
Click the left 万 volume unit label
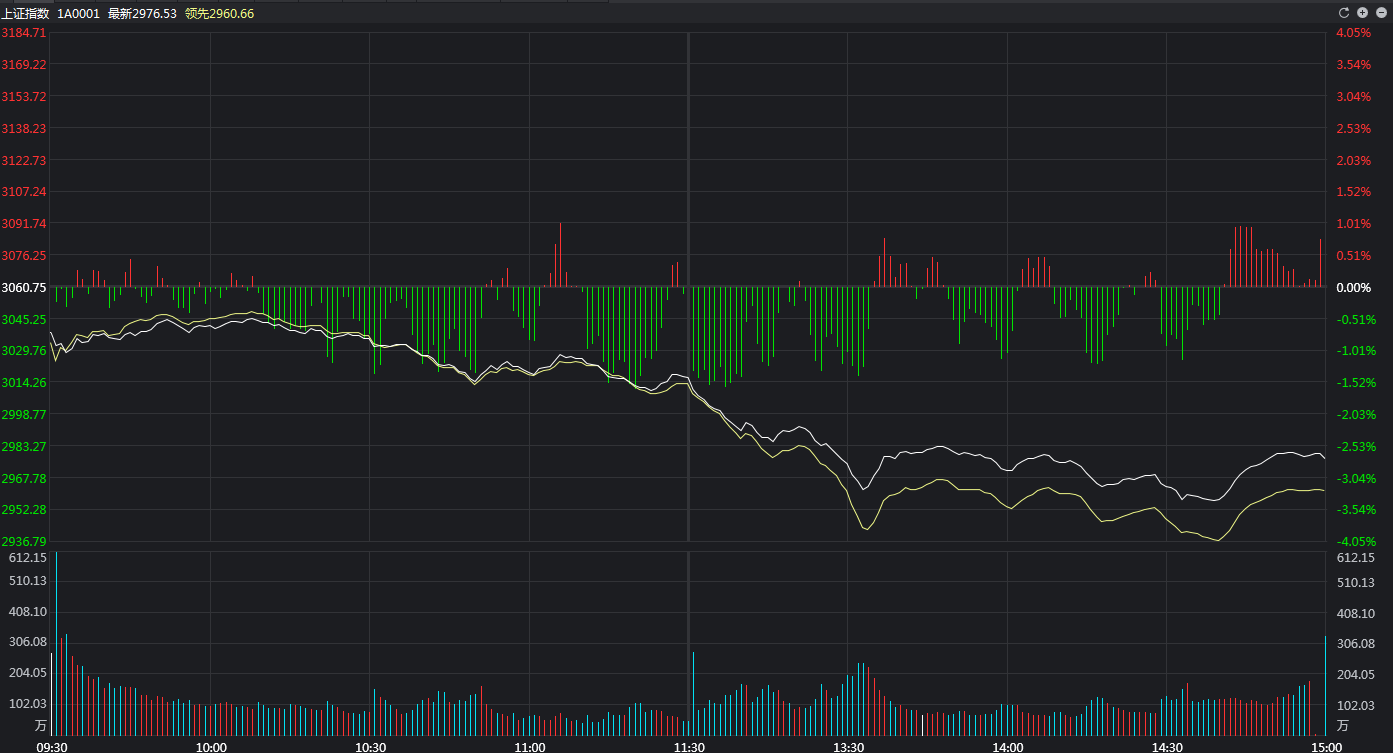[40, 725]
